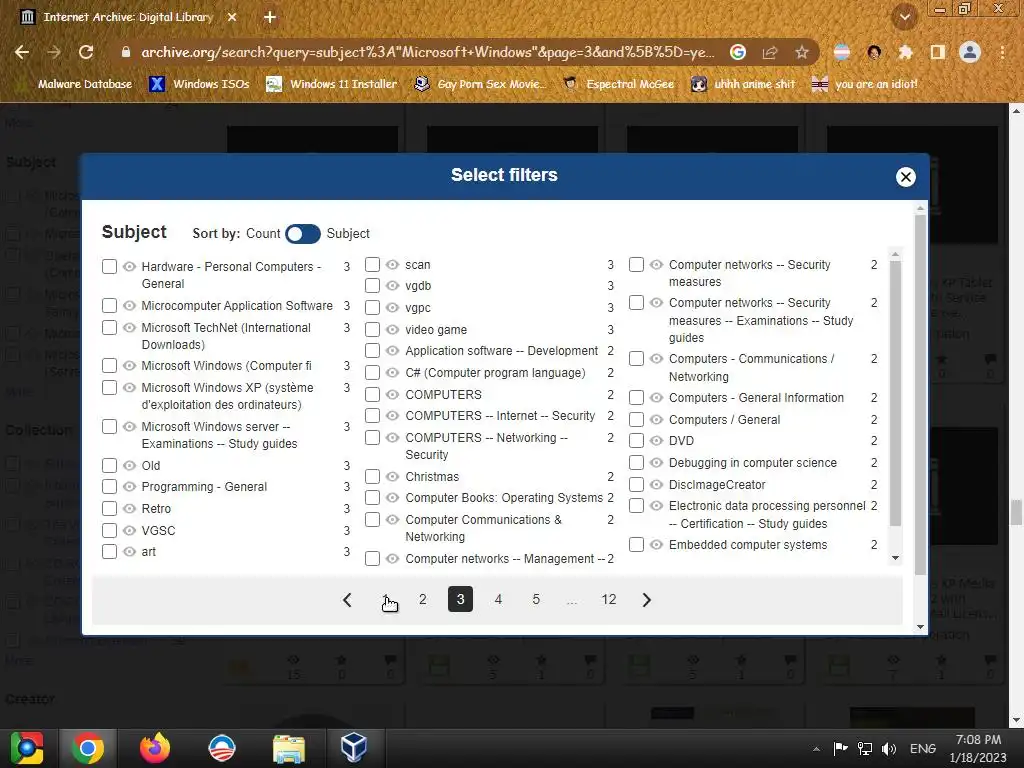This screenshot has width=1024, height=768.
Task: Close the Select filters dialog
Action: 905,177
